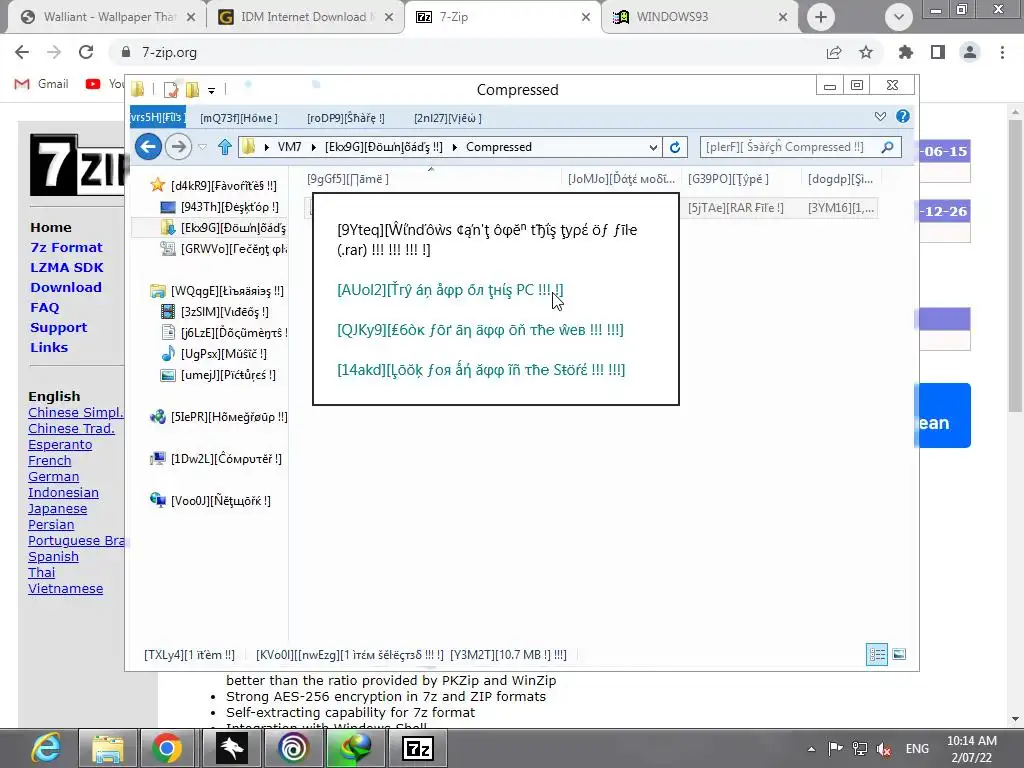1024x768 pixels.
Task: Switch to Walliant browser tab
Action: [x=108, y=17]
